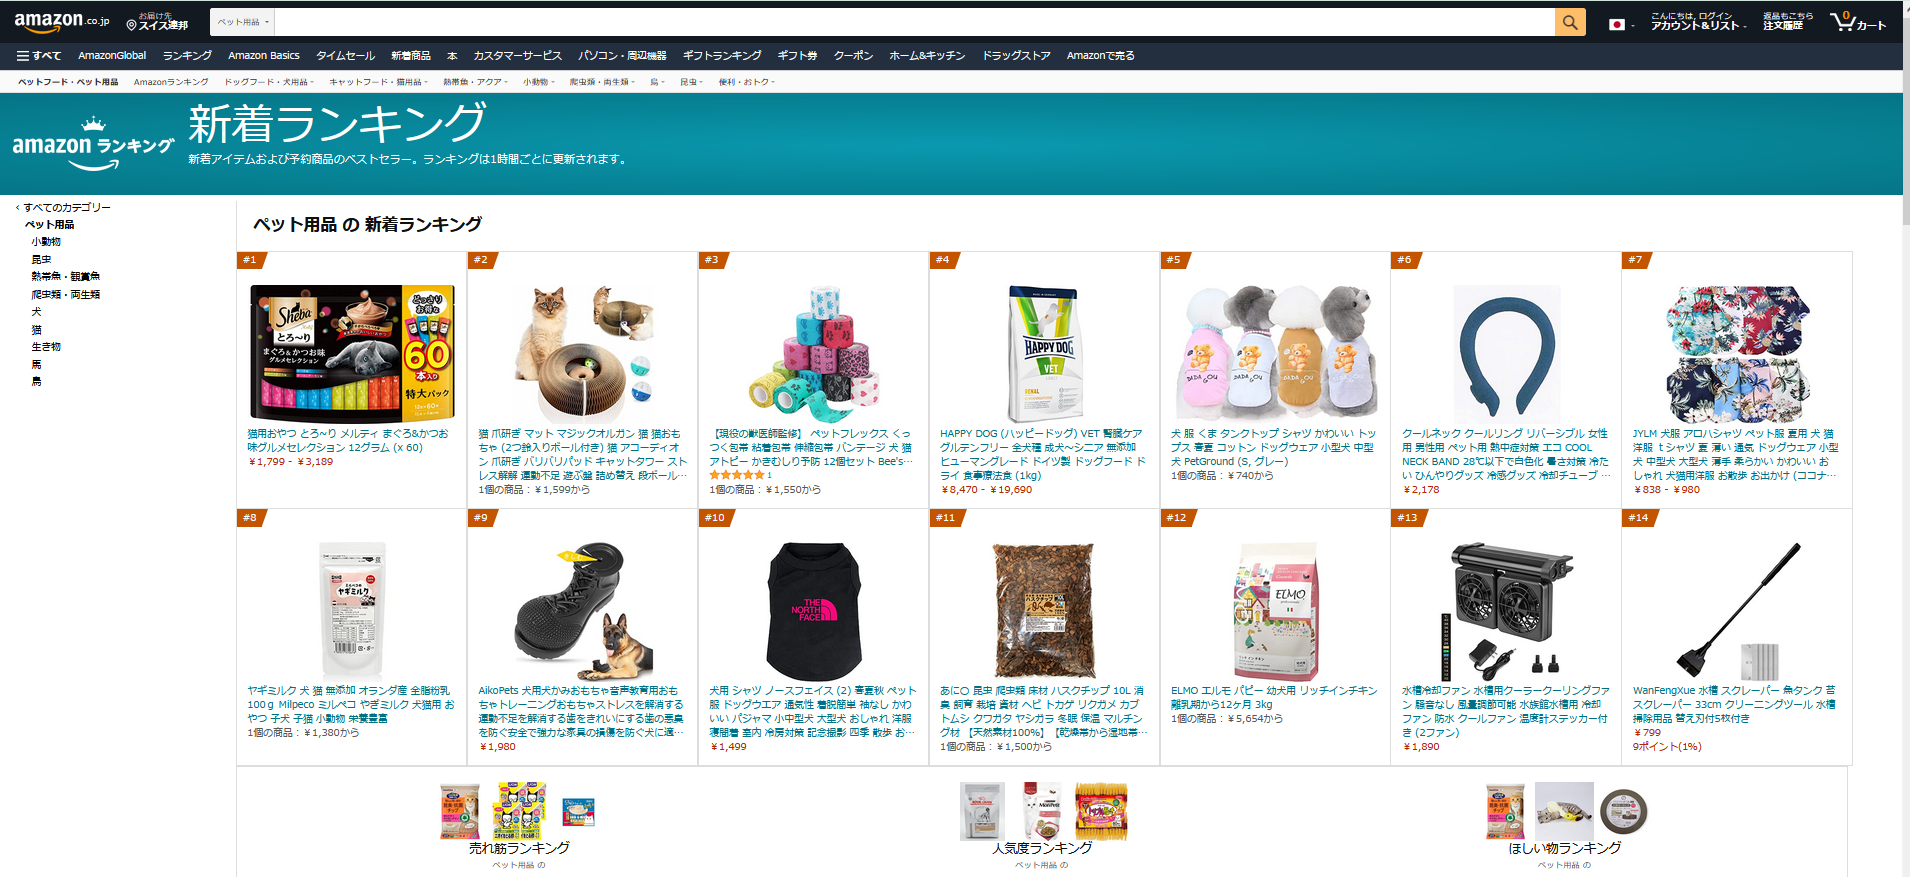Expand the ドッグフード・犬用品 submenu

tap(268, 82)
